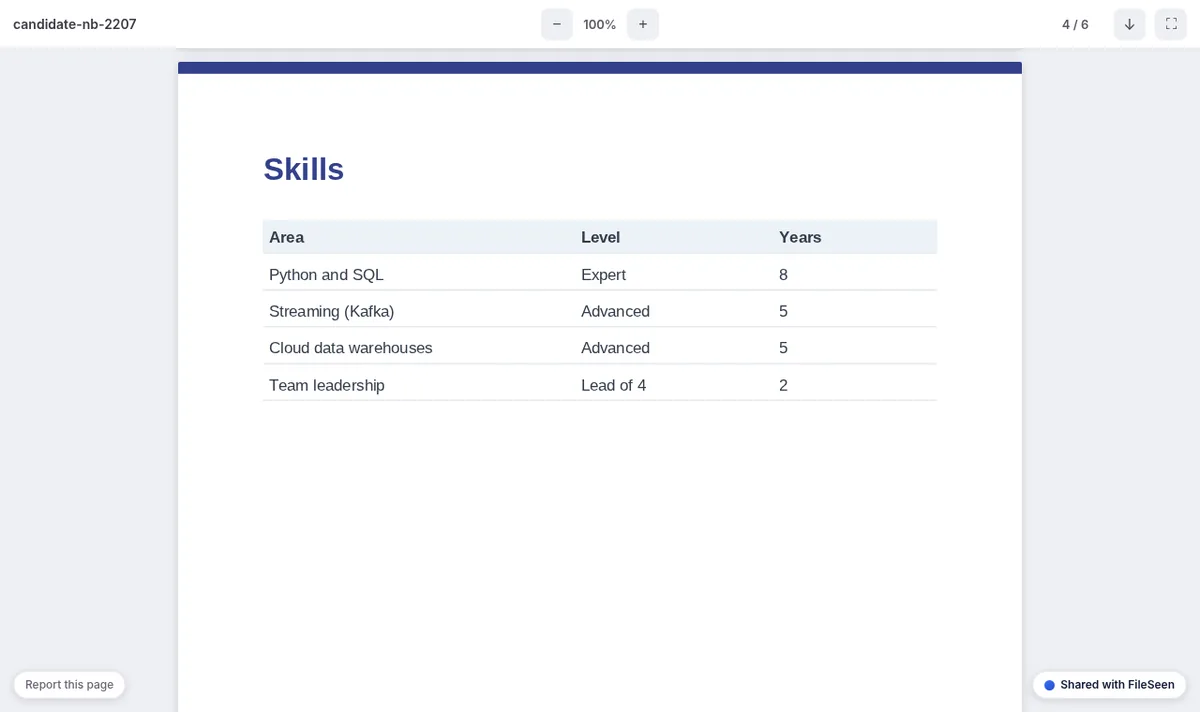Select the document title candidate-nb-2207
Viewport: 1200px width, 712px height.
pyautogui.click(x=75, y=24)
